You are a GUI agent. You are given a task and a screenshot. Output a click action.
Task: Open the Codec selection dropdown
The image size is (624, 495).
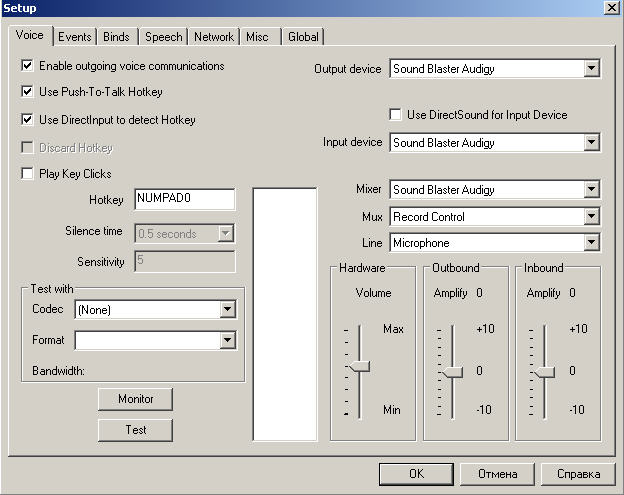[x=227, y=310]
